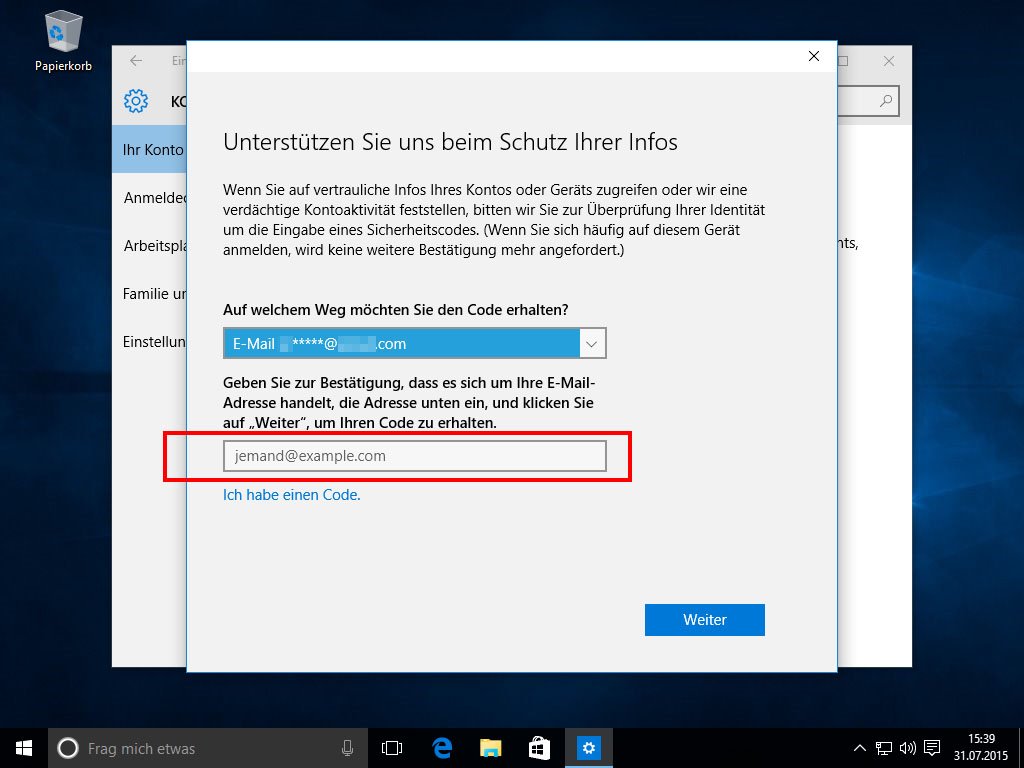Select the Settings gear icon on taskbar
Image resolution: width=1024 pixels, height=768 pixels.
tap(588, 747)
